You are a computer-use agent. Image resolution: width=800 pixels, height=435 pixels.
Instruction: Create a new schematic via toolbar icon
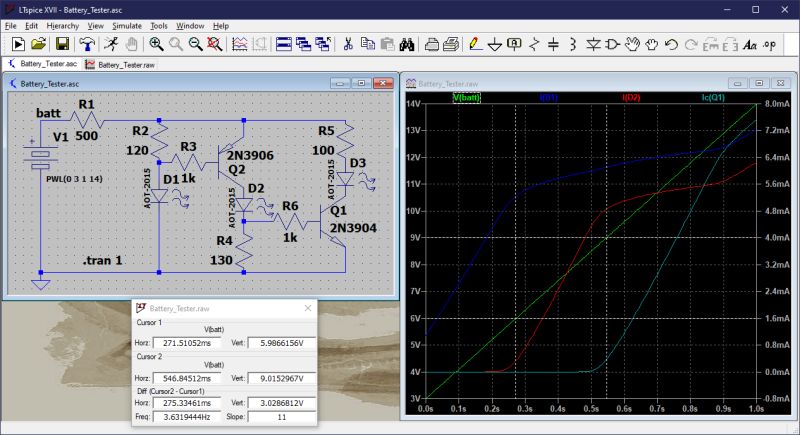pyautogui.click(x=18, y=44)
